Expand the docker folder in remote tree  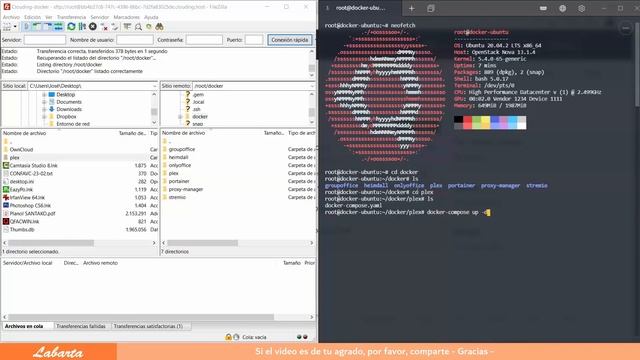(180, 117)
